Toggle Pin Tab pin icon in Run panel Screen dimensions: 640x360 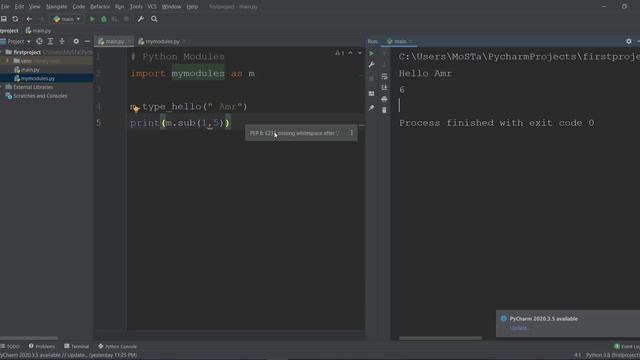[371, 108]
